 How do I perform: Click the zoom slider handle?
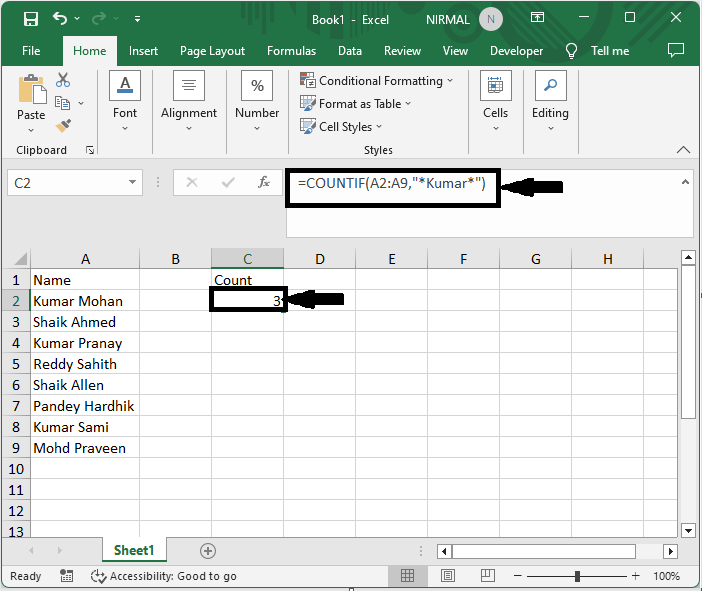[578, 576]
